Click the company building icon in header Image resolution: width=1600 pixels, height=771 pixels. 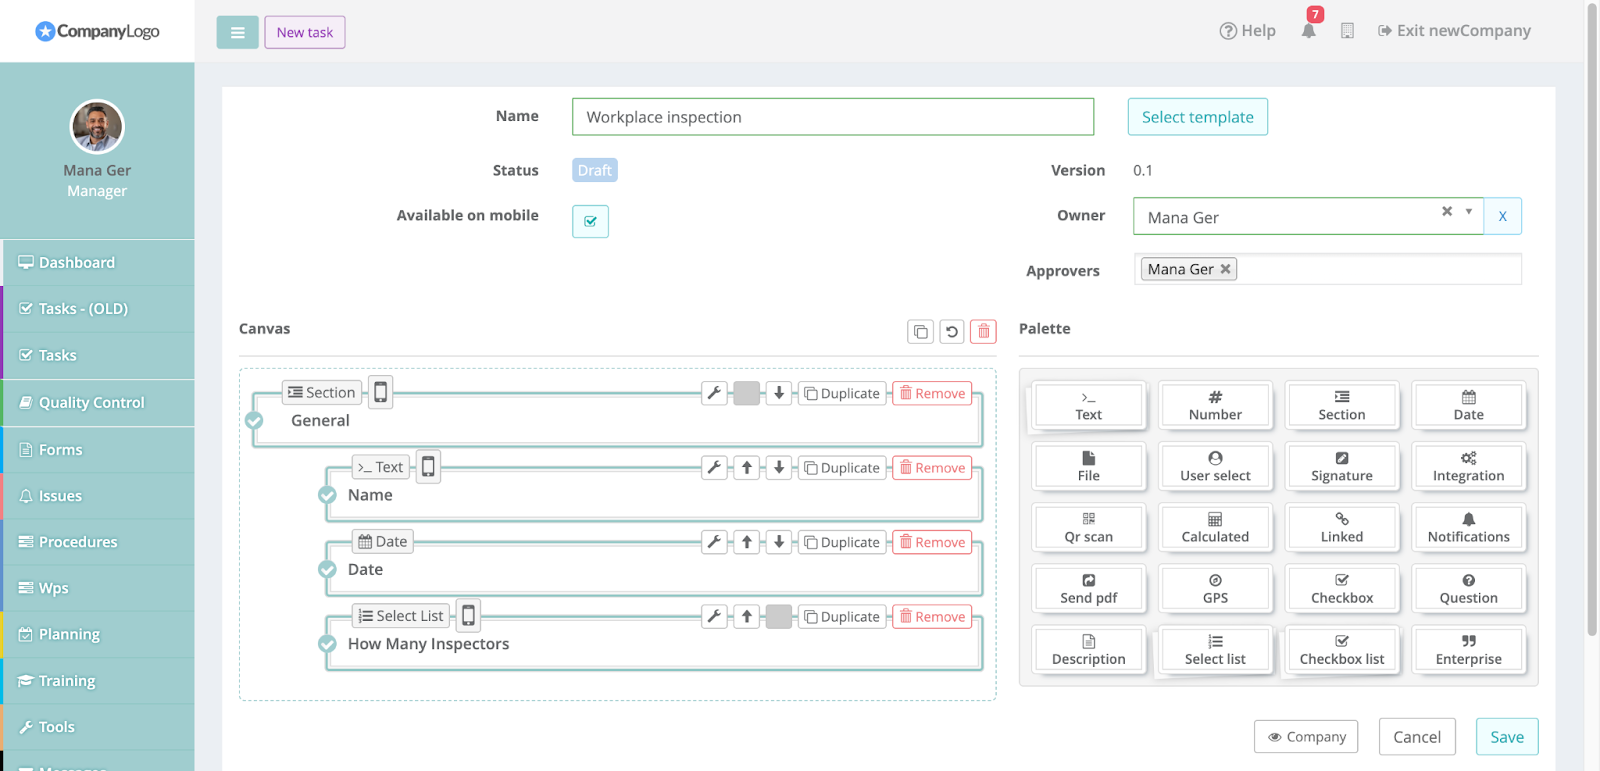(1347, 31)
